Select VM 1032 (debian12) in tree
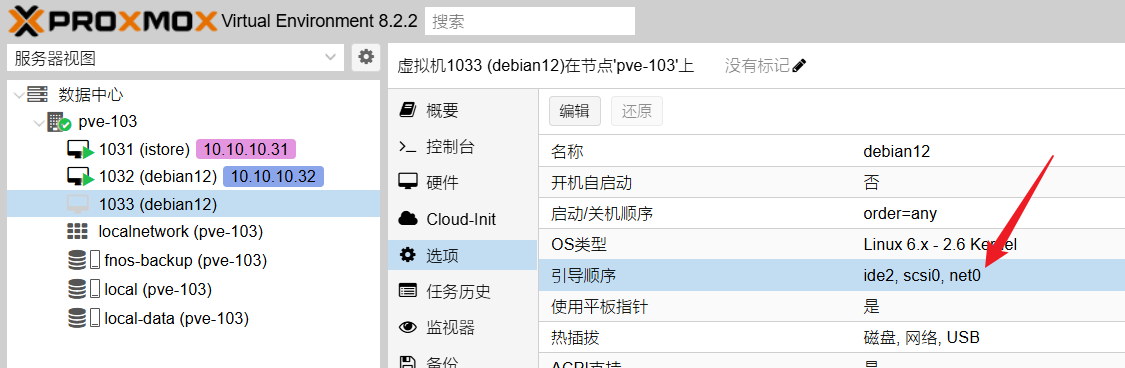Image resolution: width=1125 pixels, height=368 pixels. 158,176
